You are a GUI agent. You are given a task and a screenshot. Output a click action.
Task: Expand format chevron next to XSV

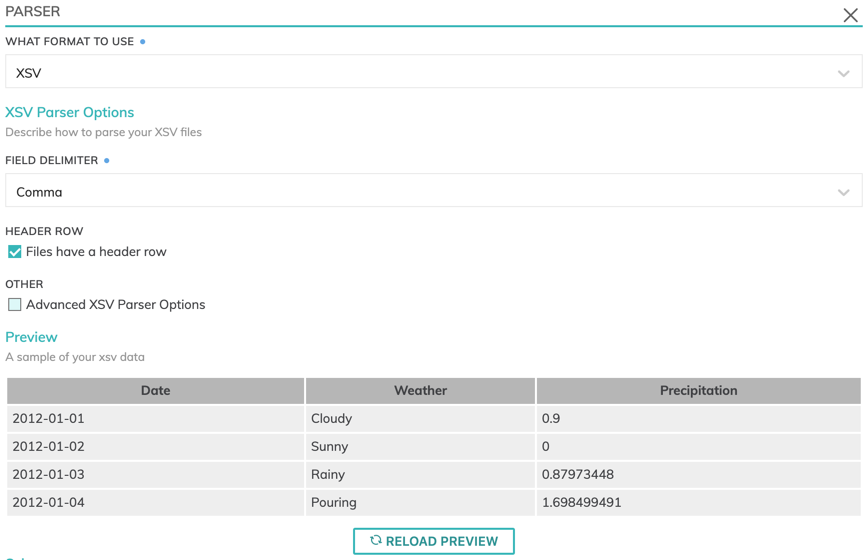pos(843,73)
